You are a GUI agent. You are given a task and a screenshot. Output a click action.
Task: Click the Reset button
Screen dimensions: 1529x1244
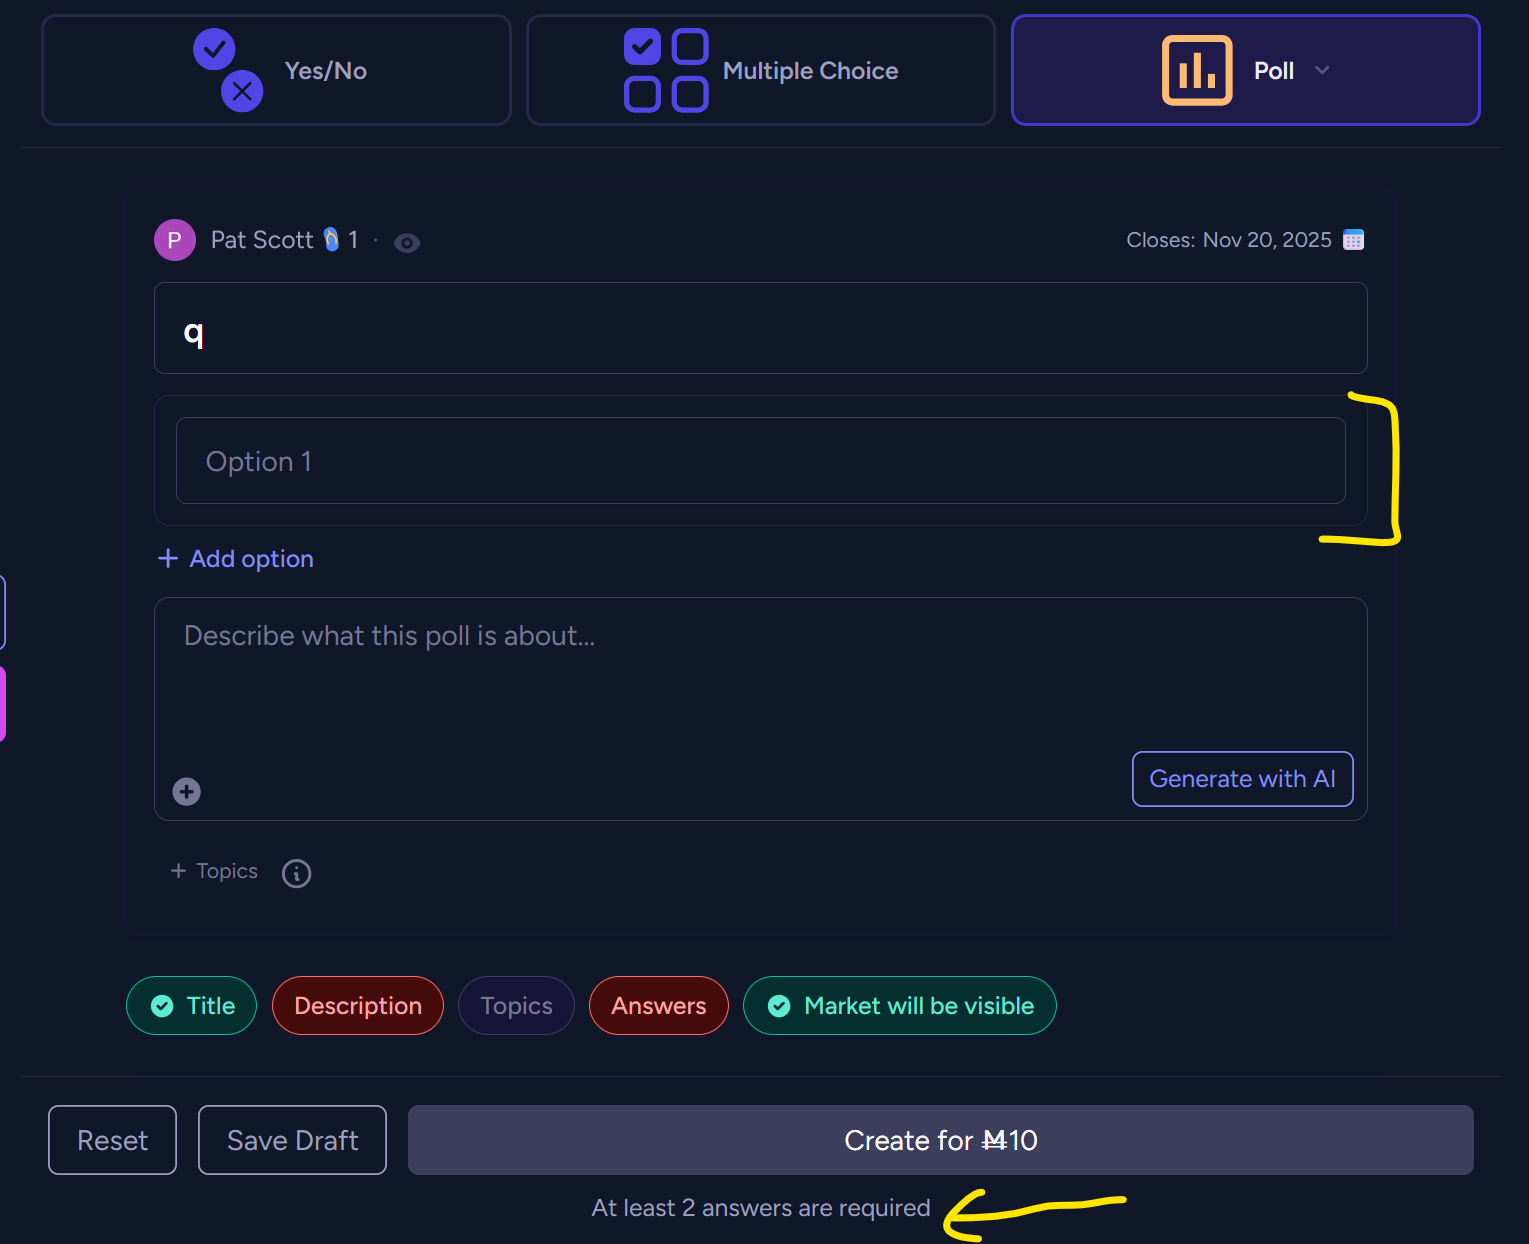113,1140
